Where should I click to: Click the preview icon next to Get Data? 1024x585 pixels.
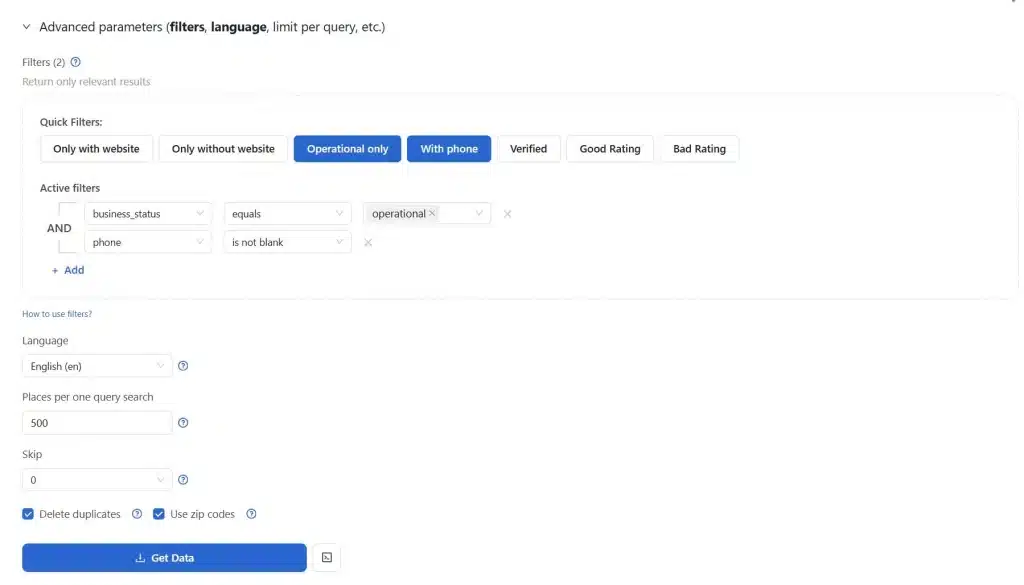pos(326,558)
